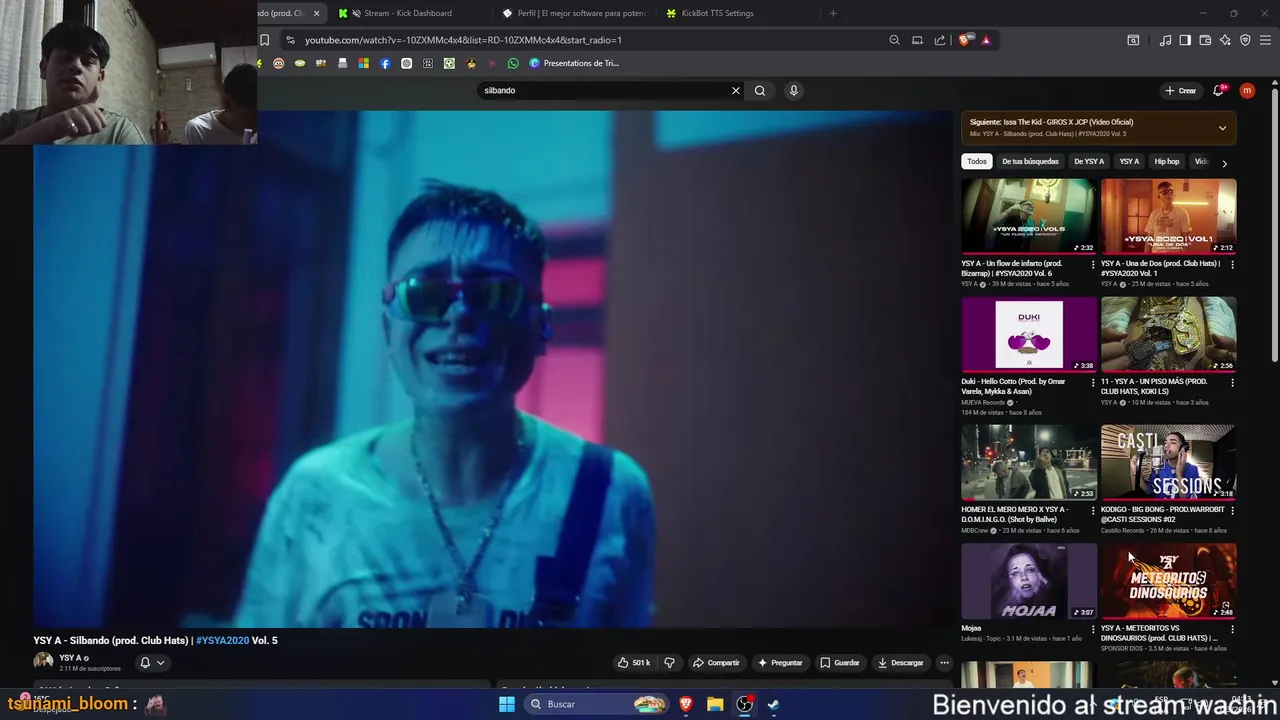Image resolution: width=1280 pixels, height=720 pixels.
Task: Open options menu for Mojaa video
Action: [1092, 629]
